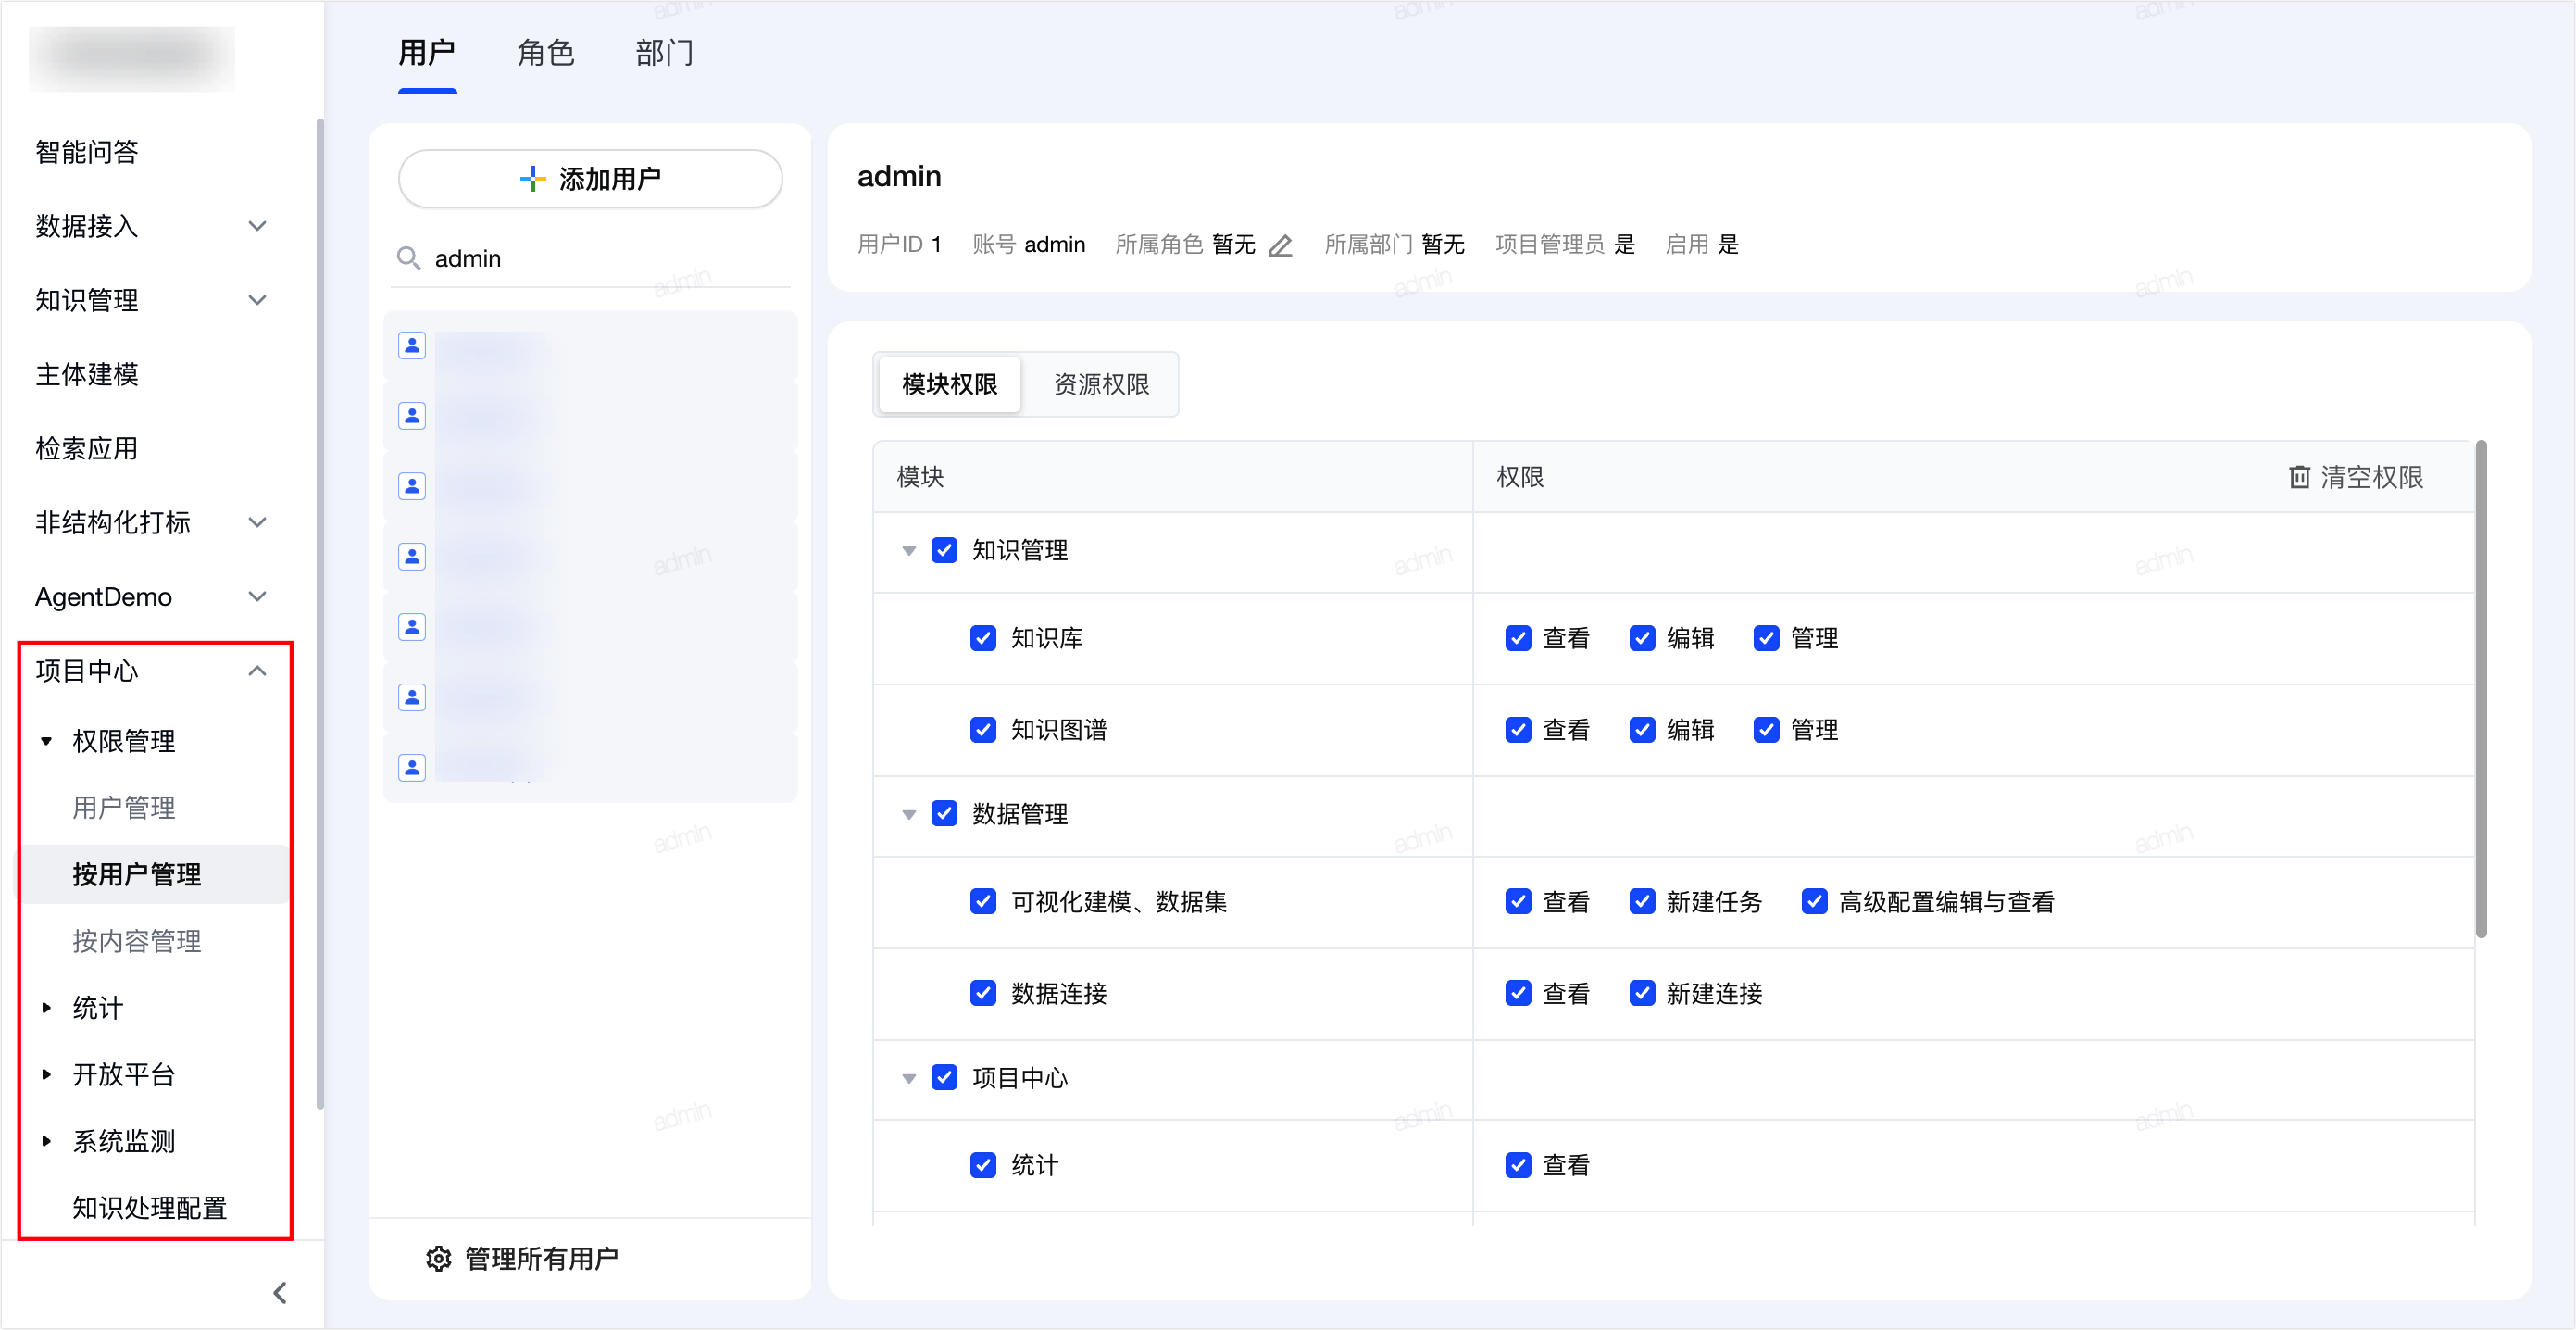
Task: Uncheck the 知识库 module checkbox
Action: (983, 639)
